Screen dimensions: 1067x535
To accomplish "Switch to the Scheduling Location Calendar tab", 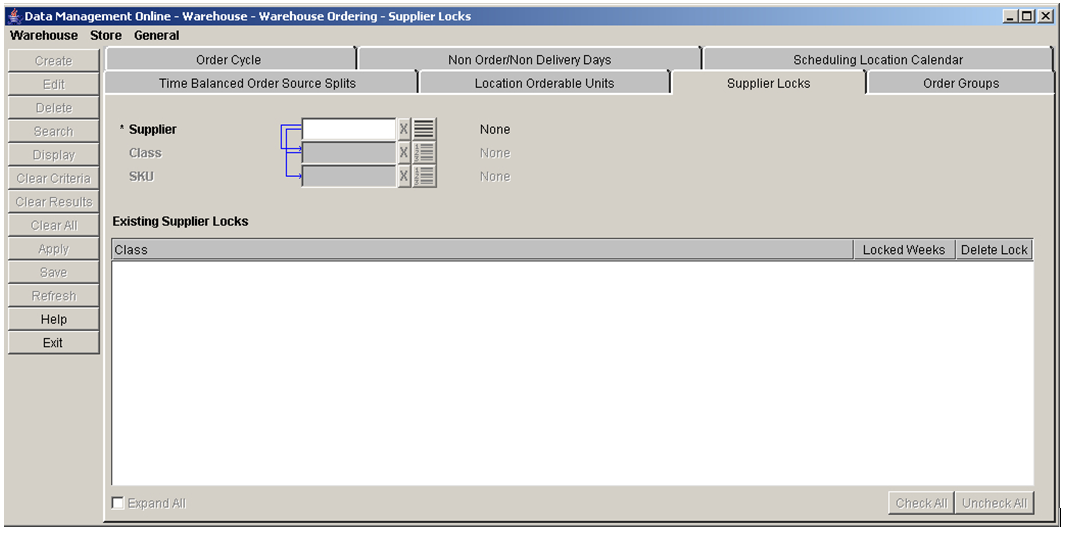I will point(878,60).
